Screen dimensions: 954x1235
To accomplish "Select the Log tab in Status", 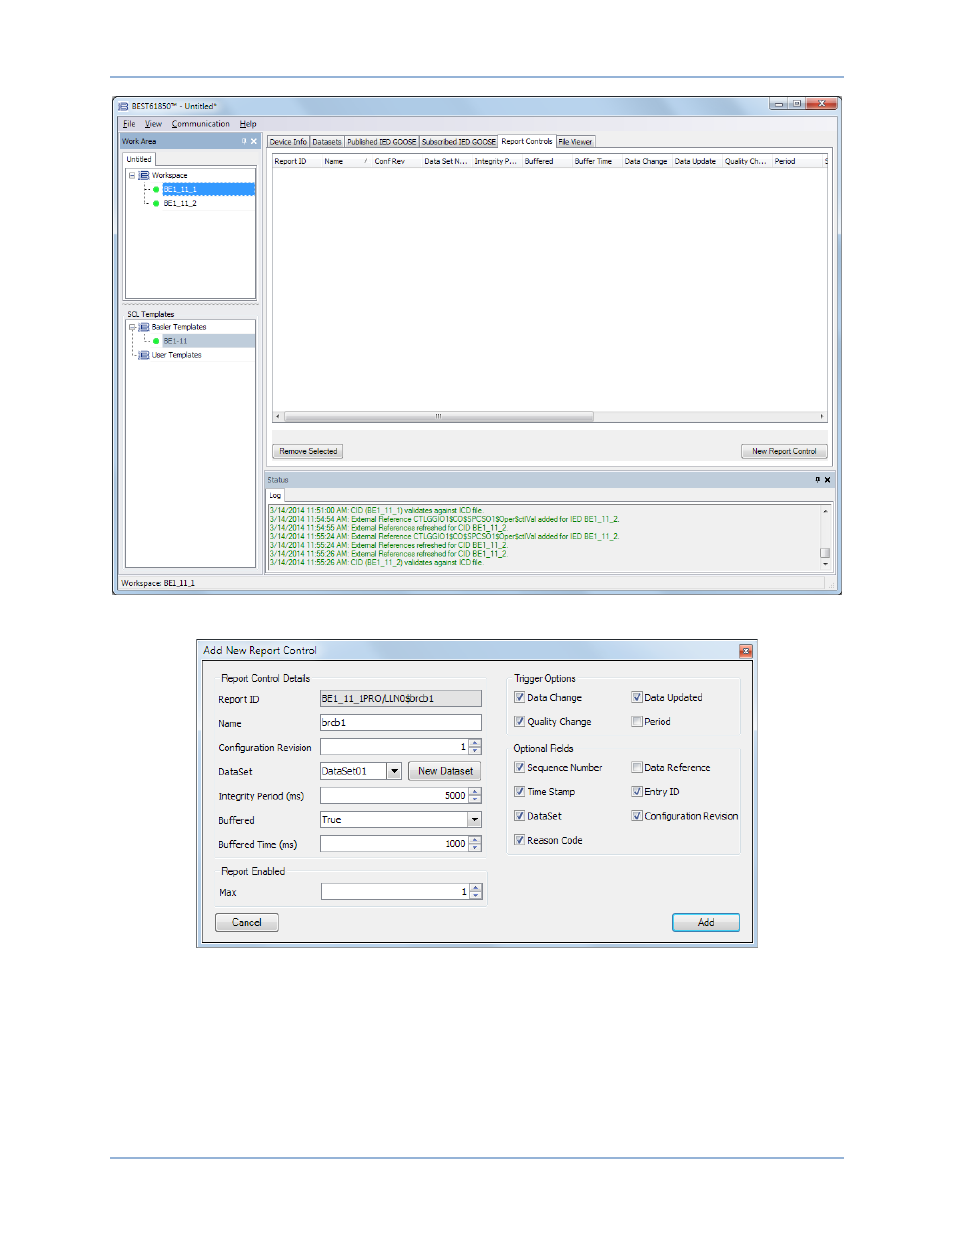I will [275, 495].
